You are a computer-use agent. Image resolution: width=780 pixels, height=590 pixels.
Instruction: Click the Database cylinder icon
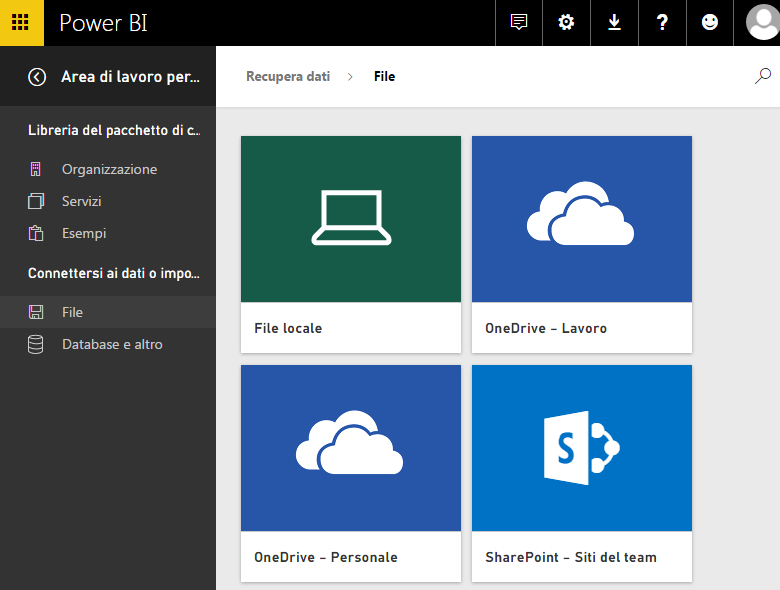[x=36, y=344]
